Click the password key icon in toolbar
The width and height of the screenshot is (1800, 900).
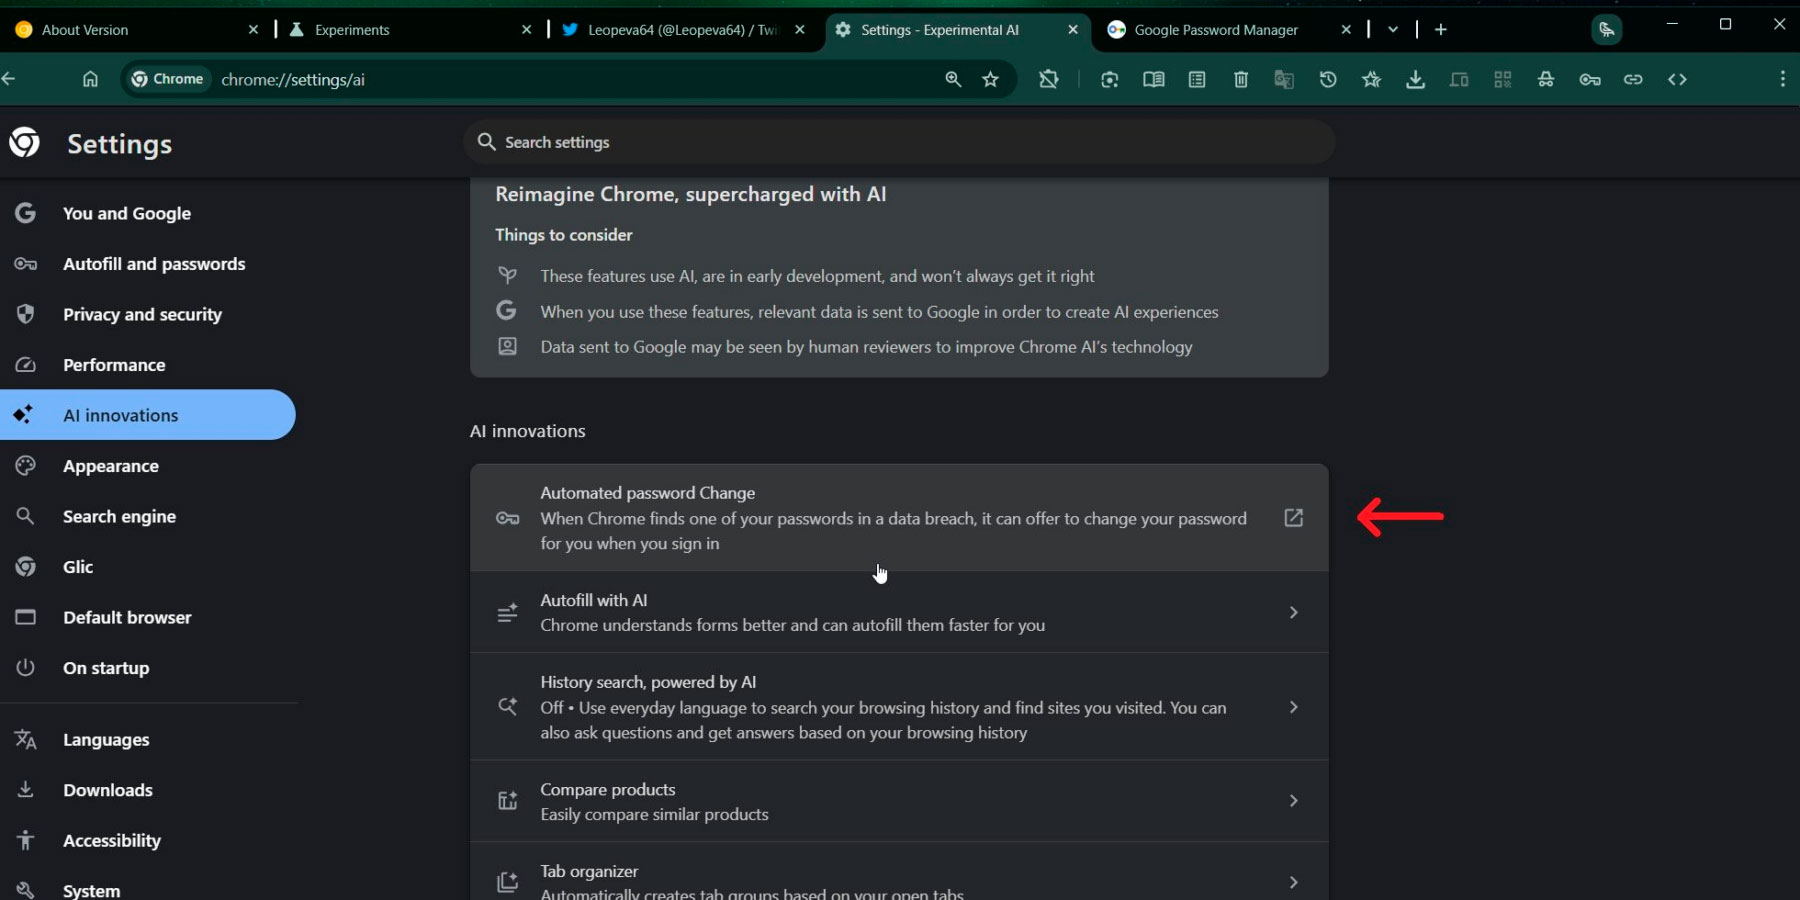(x=1590, y=79)
